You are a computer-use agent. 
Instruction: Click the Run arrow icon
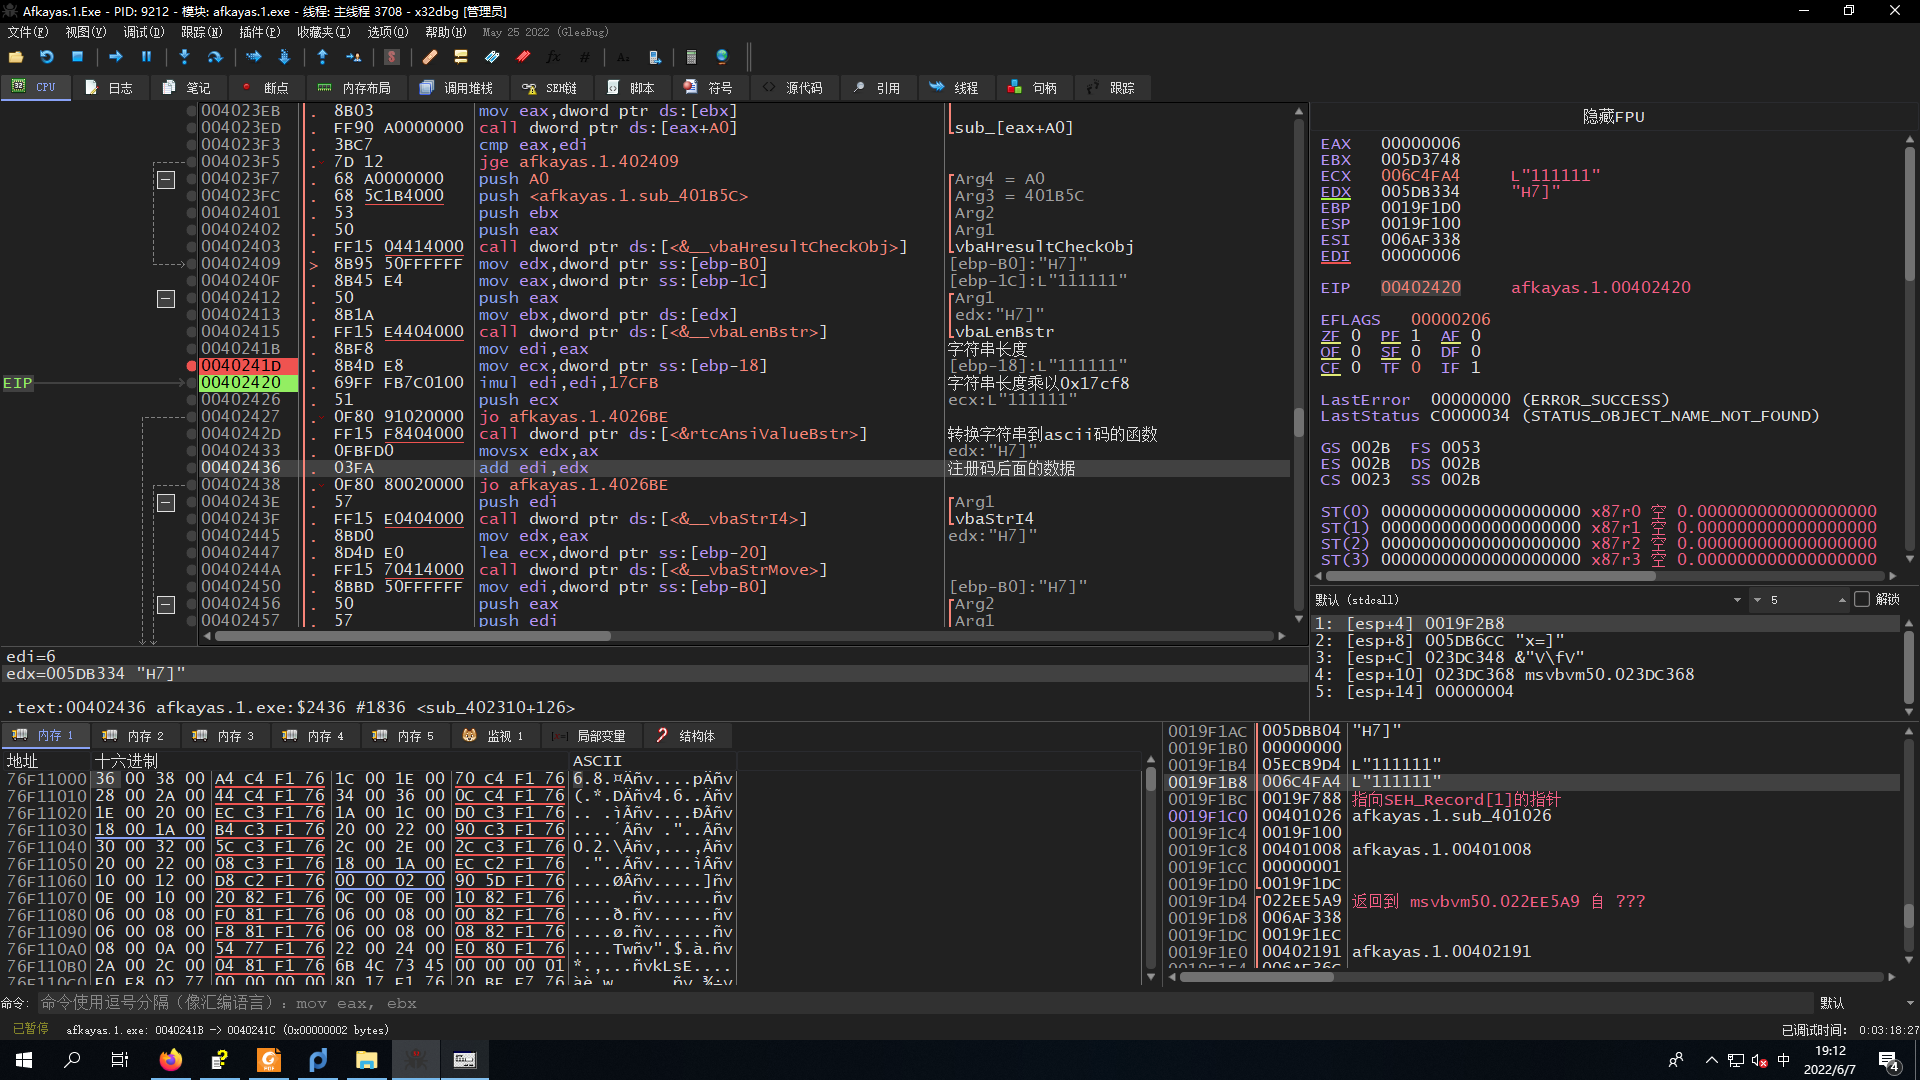[x=116, y=57]
